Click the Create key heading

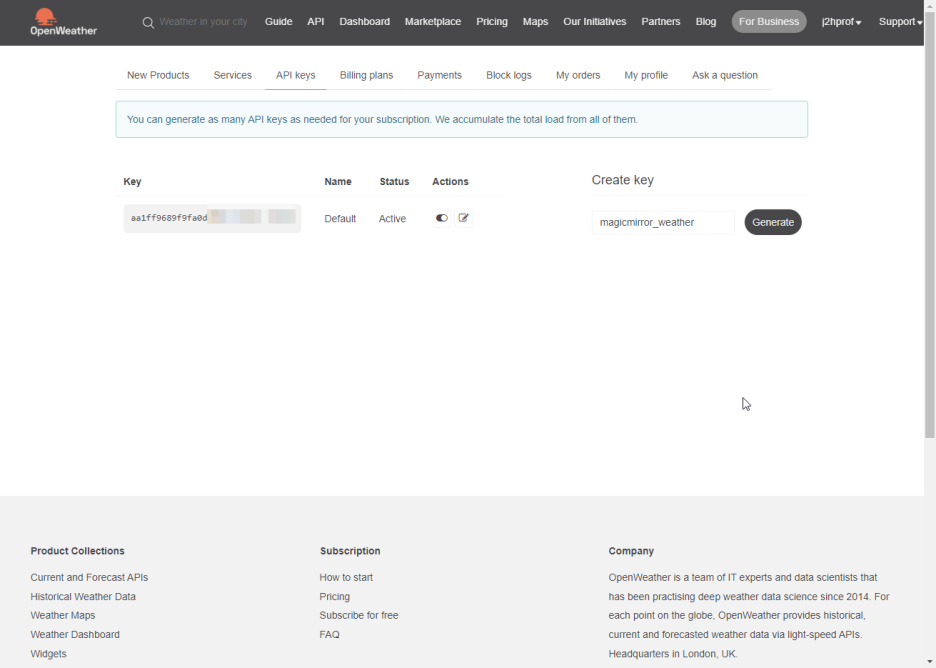[623, 180]
